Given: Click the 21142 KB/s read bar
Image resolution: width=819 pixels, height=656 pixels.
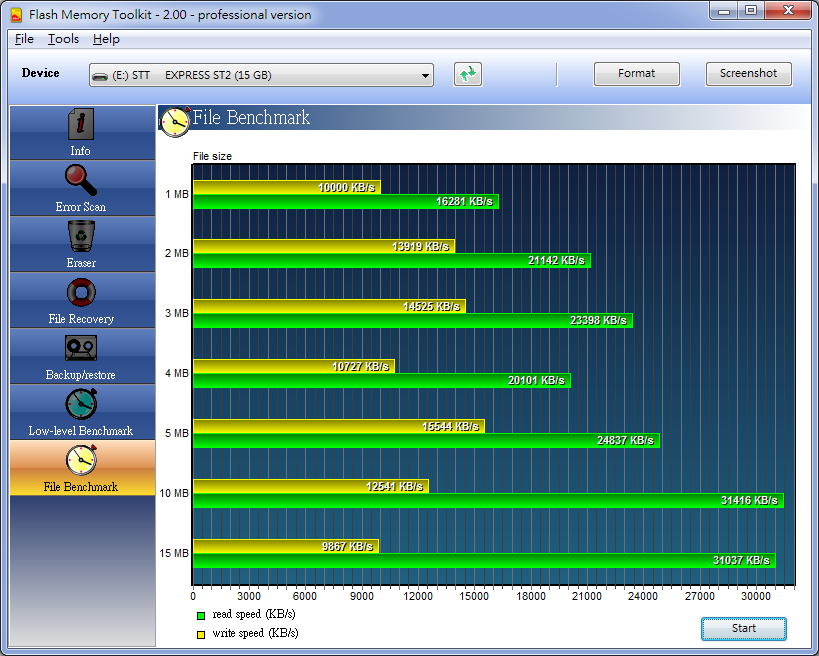Looking at the screenshot, I should pyautogui.click(x=392, y=261).
